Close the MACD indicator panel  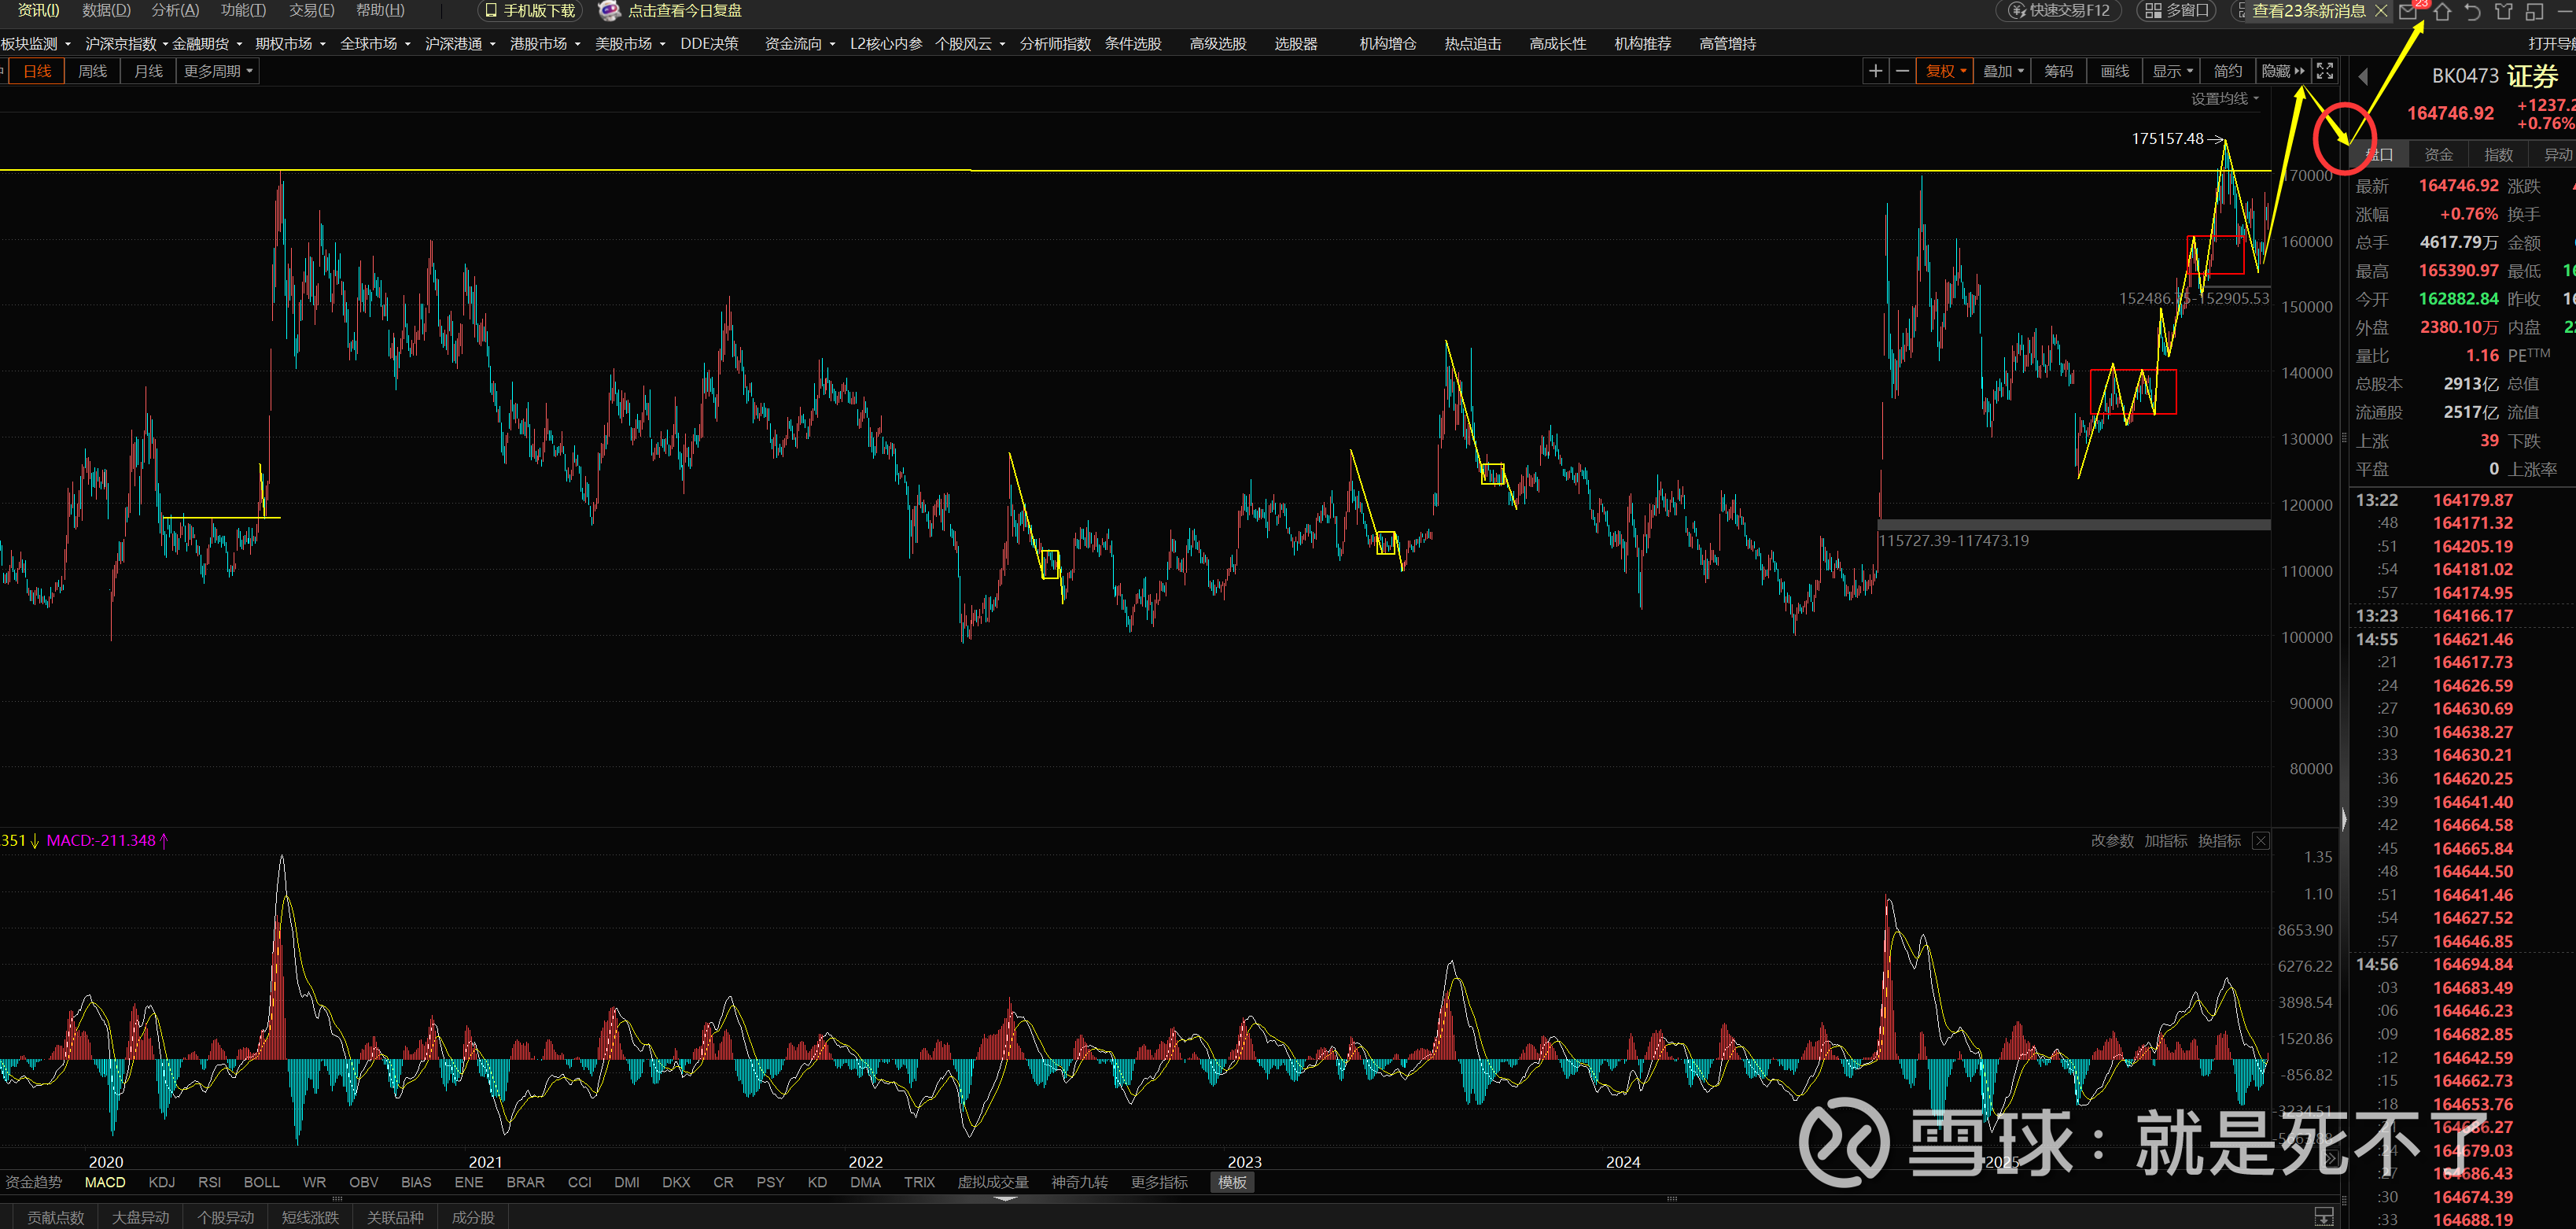(2260, 841)
